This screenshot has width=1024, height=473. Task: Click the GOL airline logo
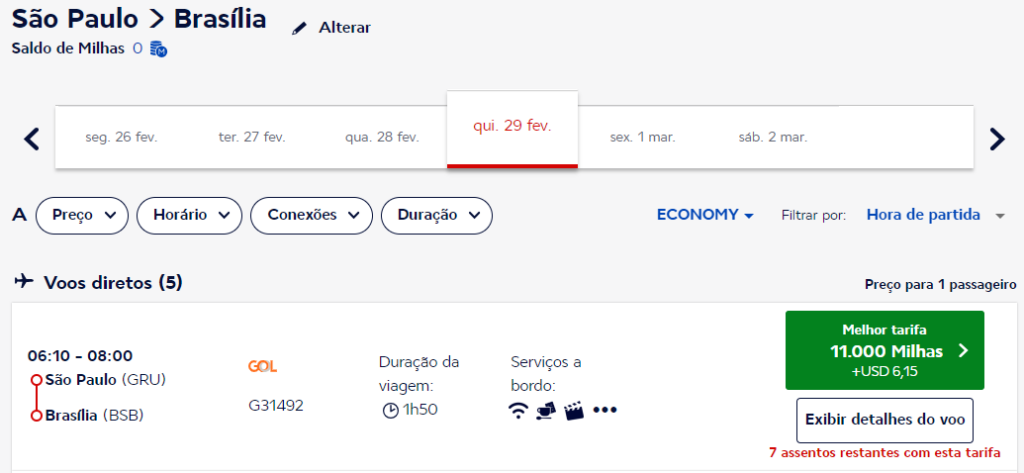tap(263, 366)
